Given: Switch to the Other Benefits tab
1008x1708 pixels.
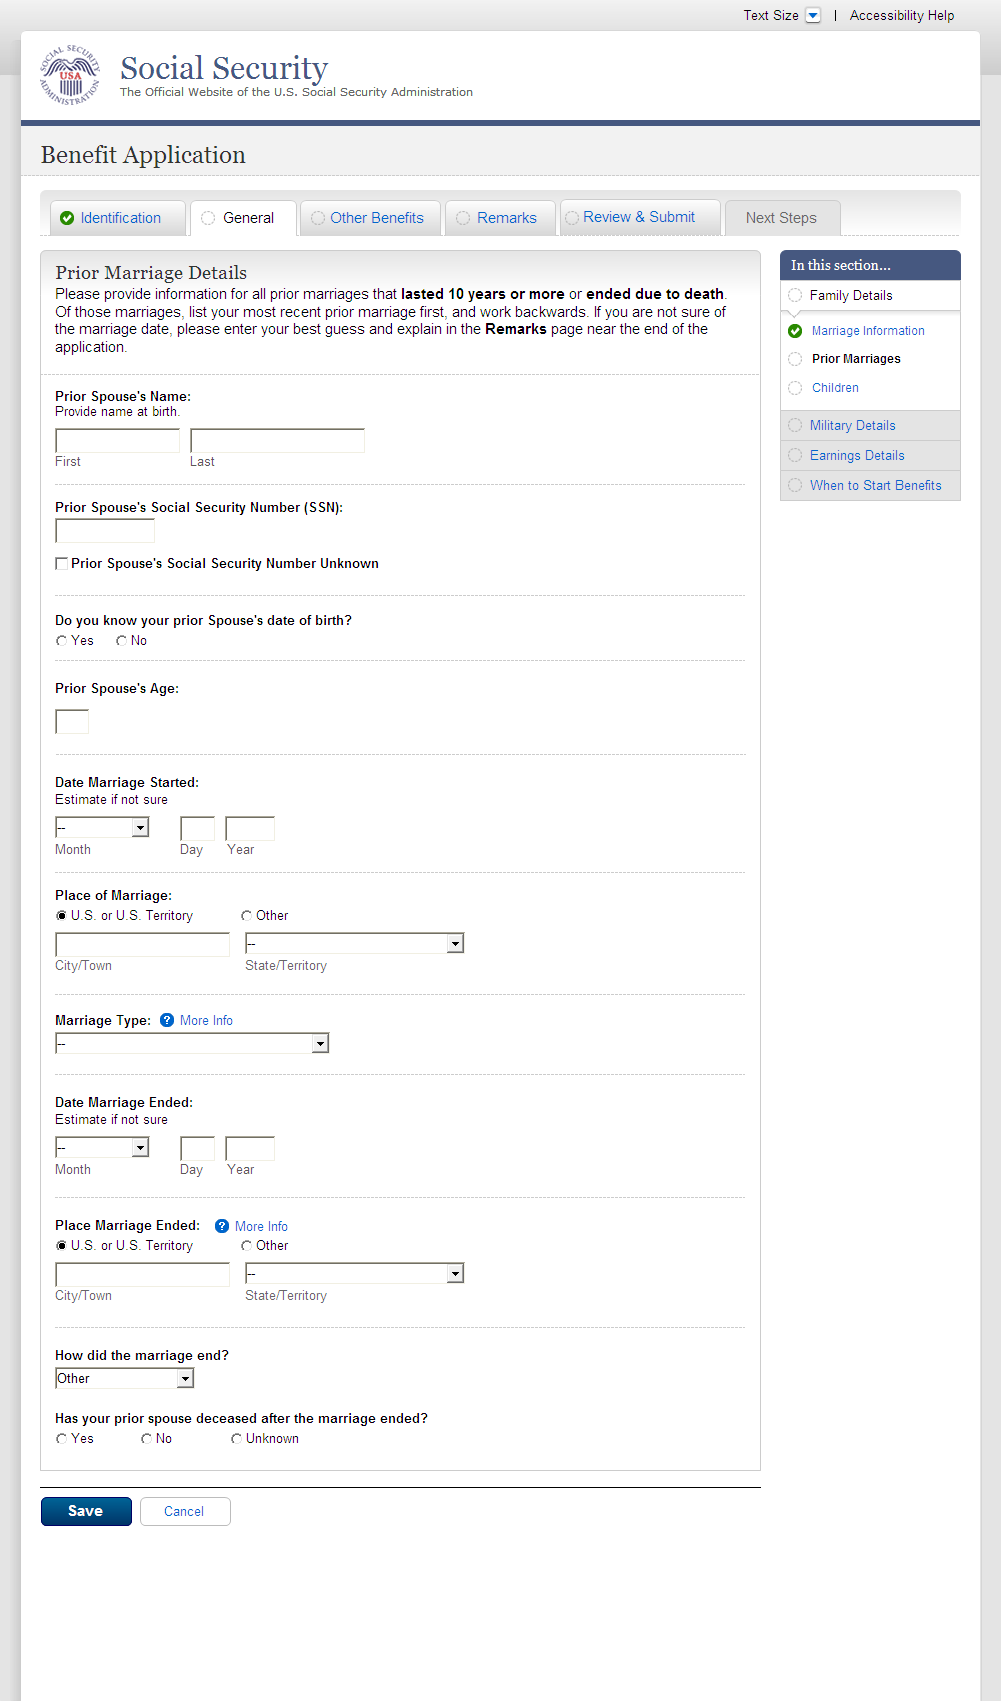Looking at the screenshot, I should (376, 218).
